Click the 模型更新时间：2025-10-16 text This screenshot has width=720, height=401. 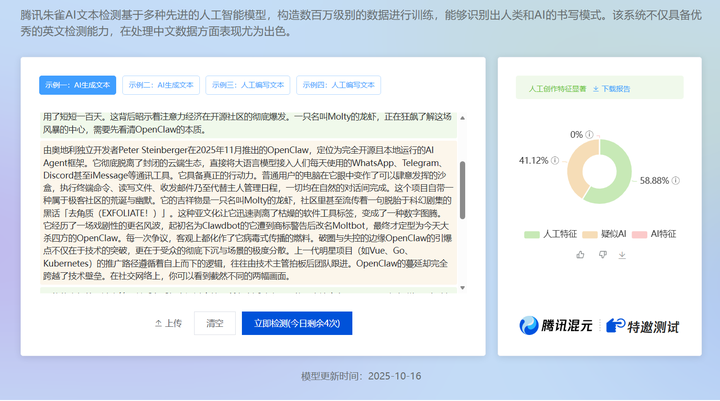pos(361,376)
